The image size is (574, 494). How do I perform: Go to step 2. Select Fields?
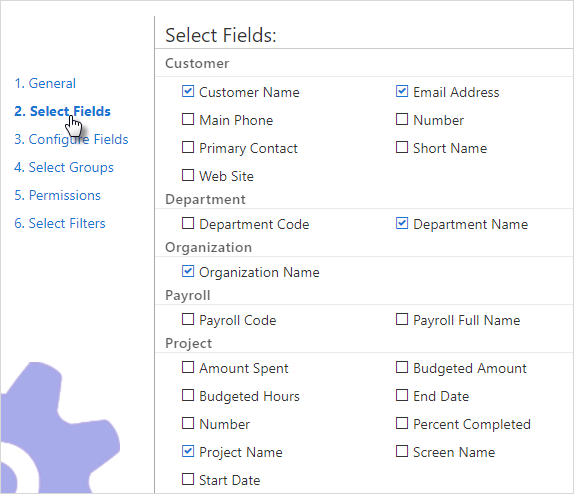click(x=62, y=111)
